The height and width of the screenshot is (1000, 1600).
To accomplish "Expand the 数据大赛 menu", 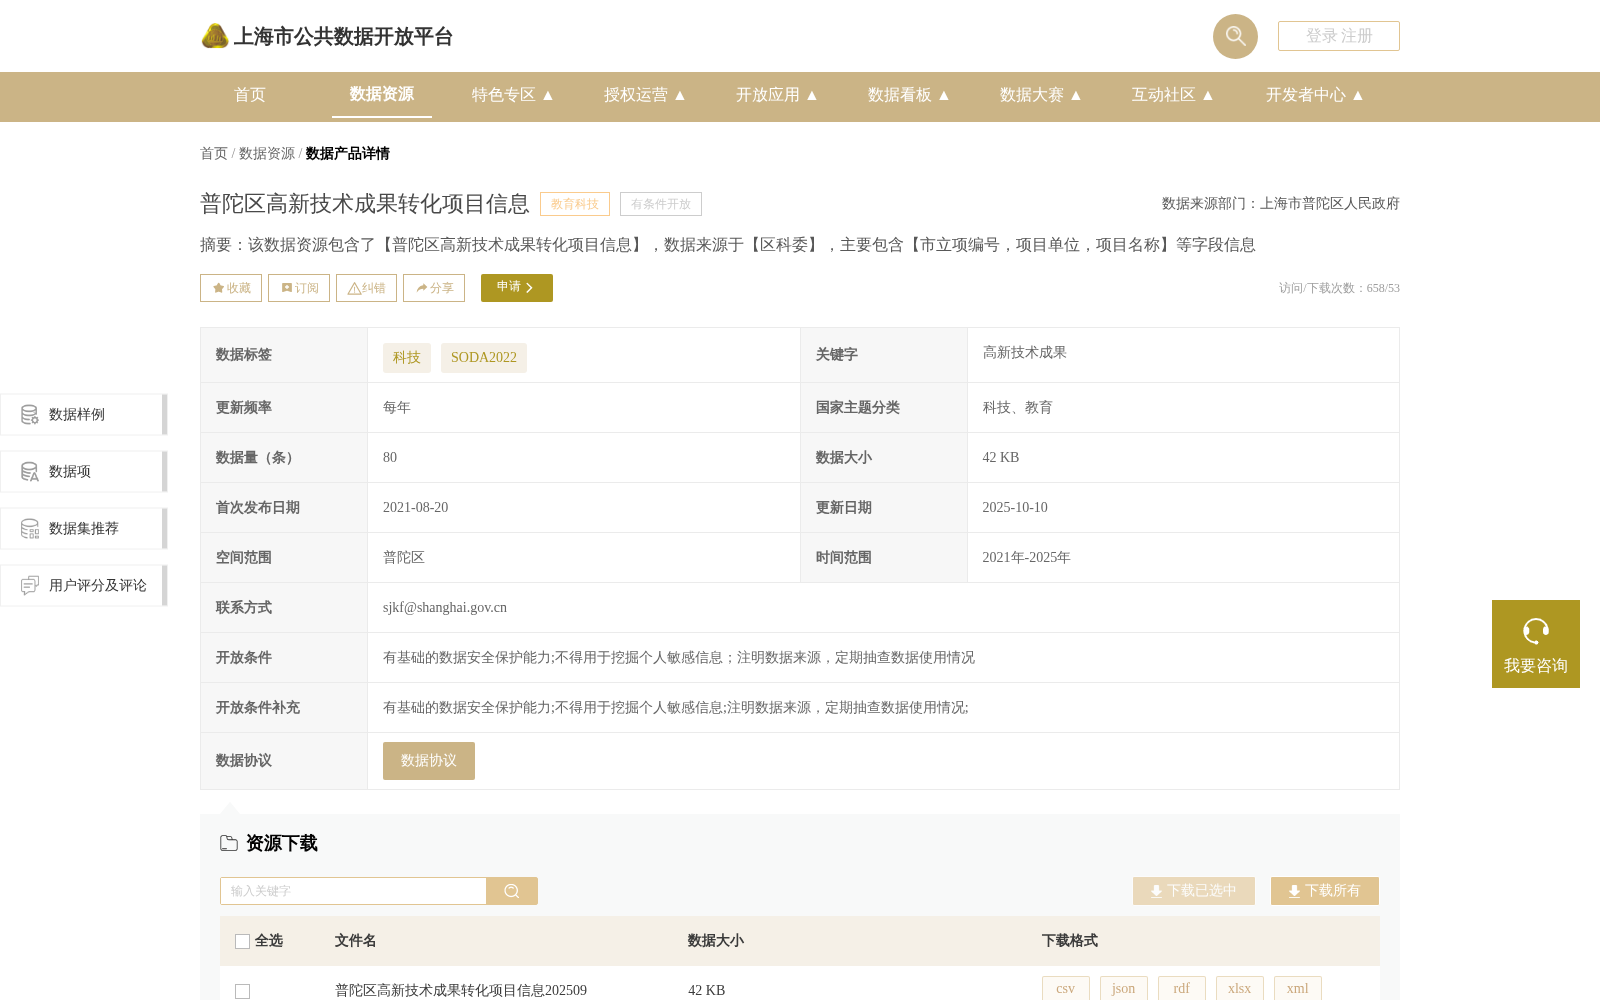I will (1040, 95).
